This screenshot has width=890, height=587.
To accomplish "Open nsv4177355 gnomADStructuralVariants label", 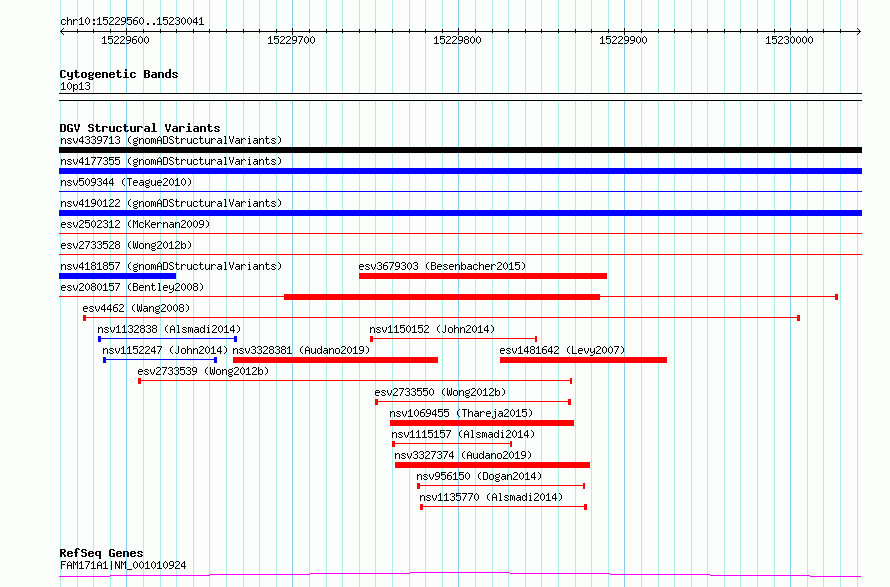I will (171, 161).
